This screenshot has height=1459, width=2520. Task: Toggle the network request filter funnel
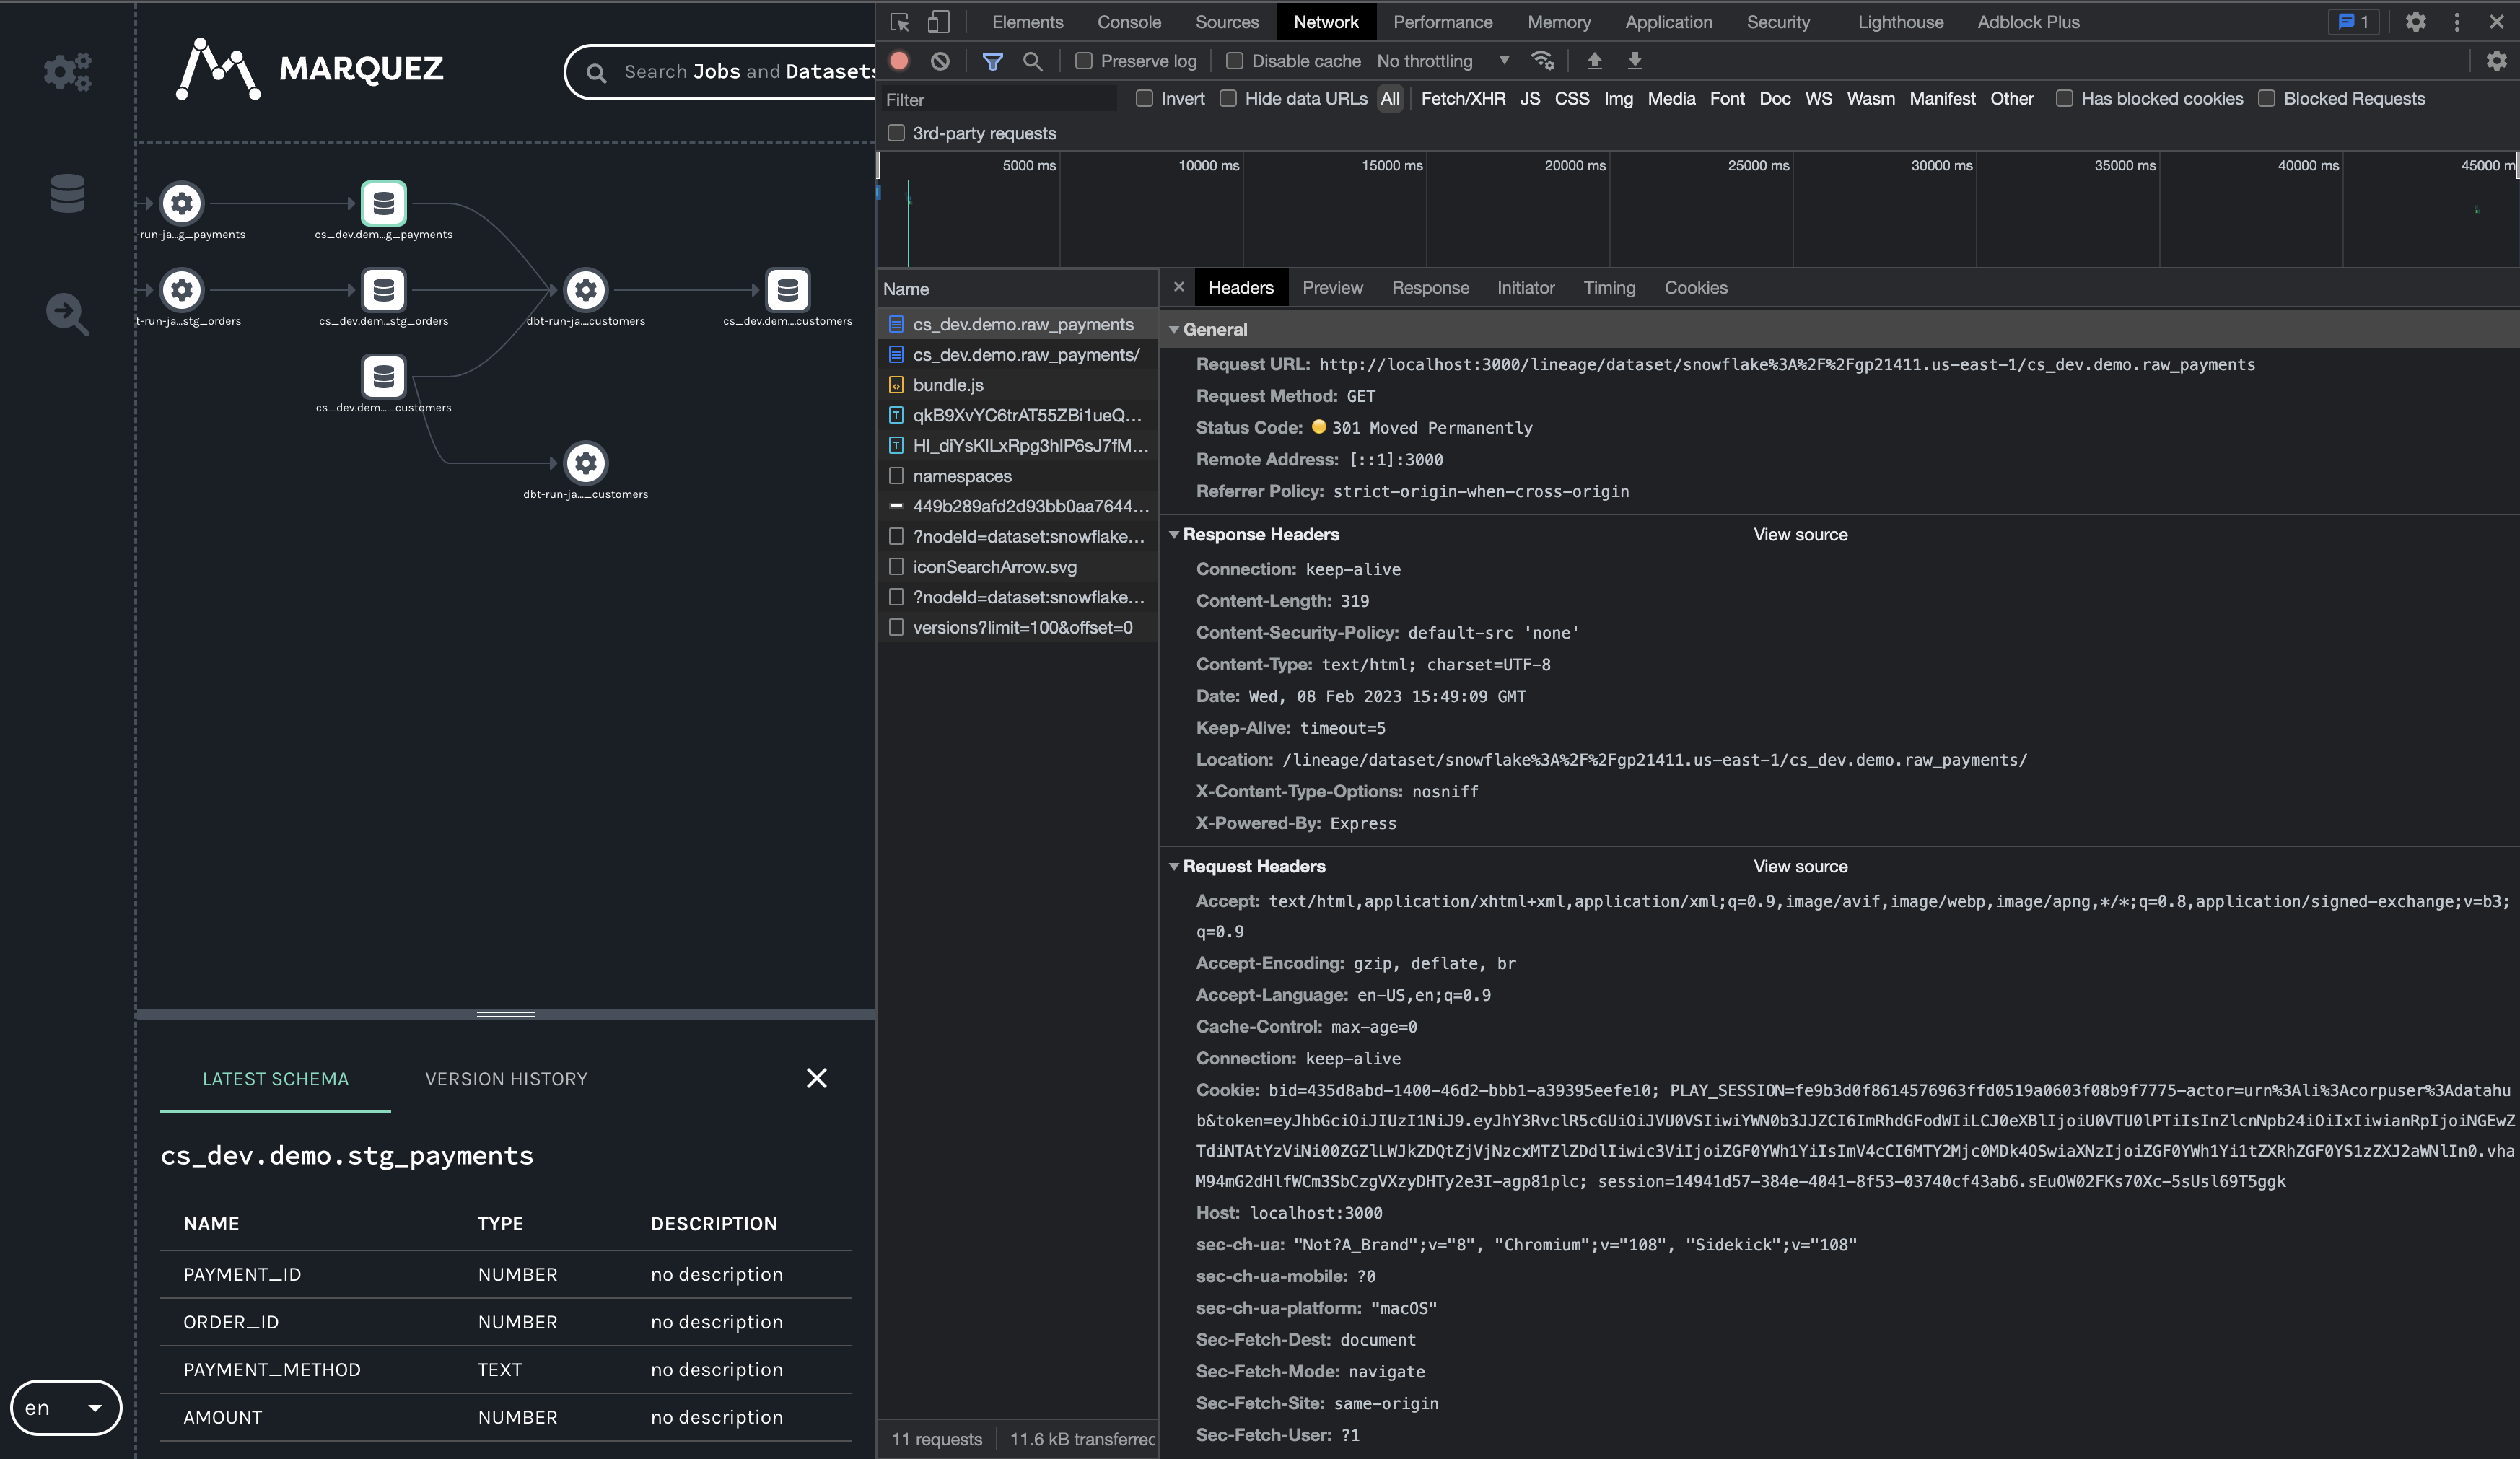coord(993,61)
